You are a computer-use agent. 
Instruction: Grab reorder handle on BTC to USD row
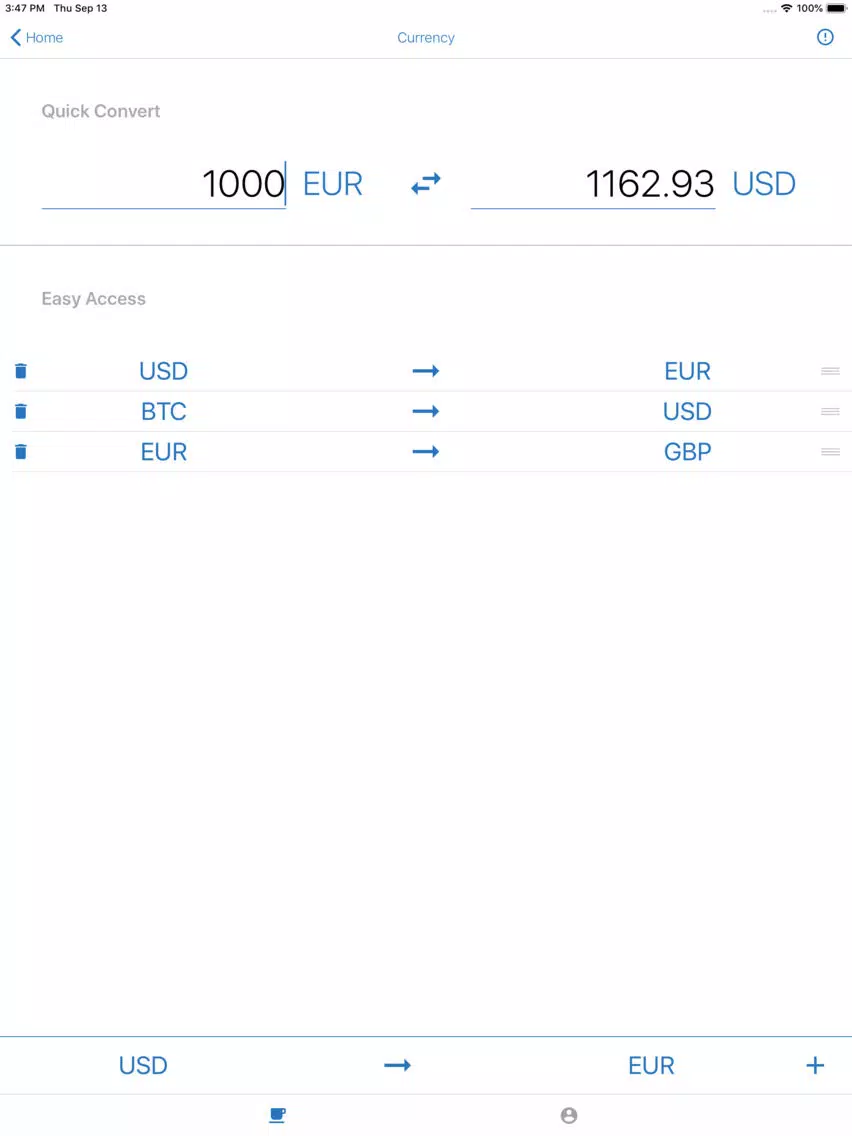point(830,412)
